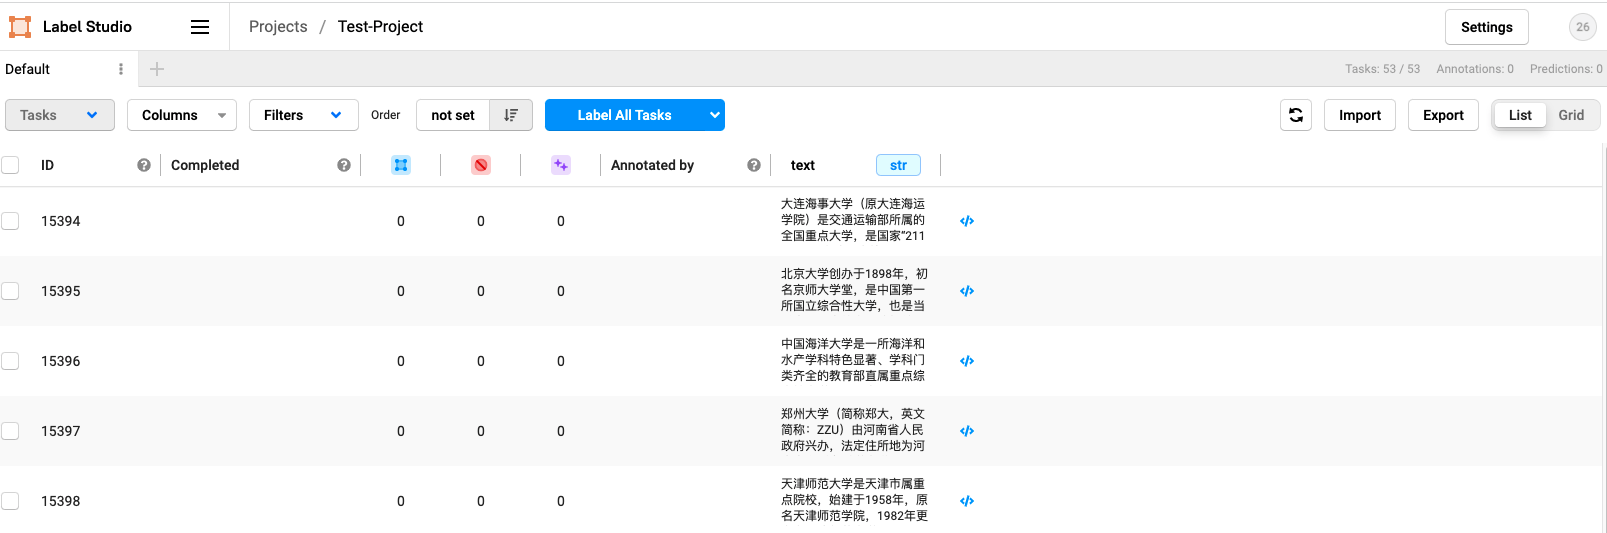Screen dimensions: 1607x533
Task: Open the Columns dropdown
Action: coord(182,115)
